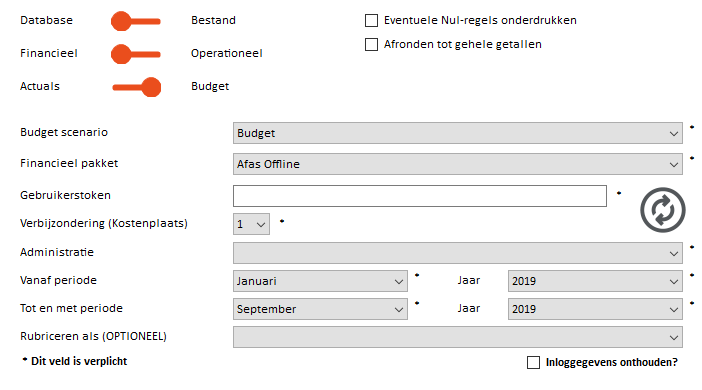Tick the Inloggegevens onthouden checkbox
The image size is (702, 390).
533,362
